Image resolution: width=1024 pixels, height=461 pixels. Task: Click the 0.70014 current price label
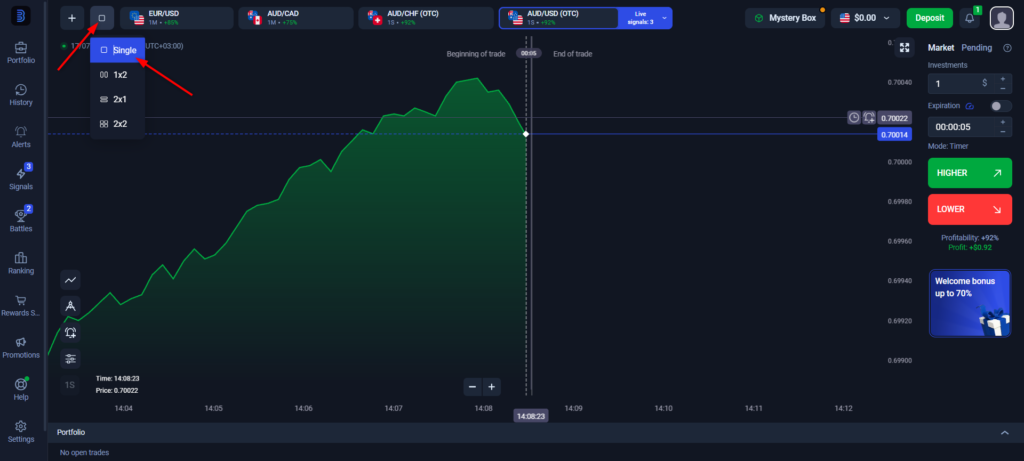point(894,134)
